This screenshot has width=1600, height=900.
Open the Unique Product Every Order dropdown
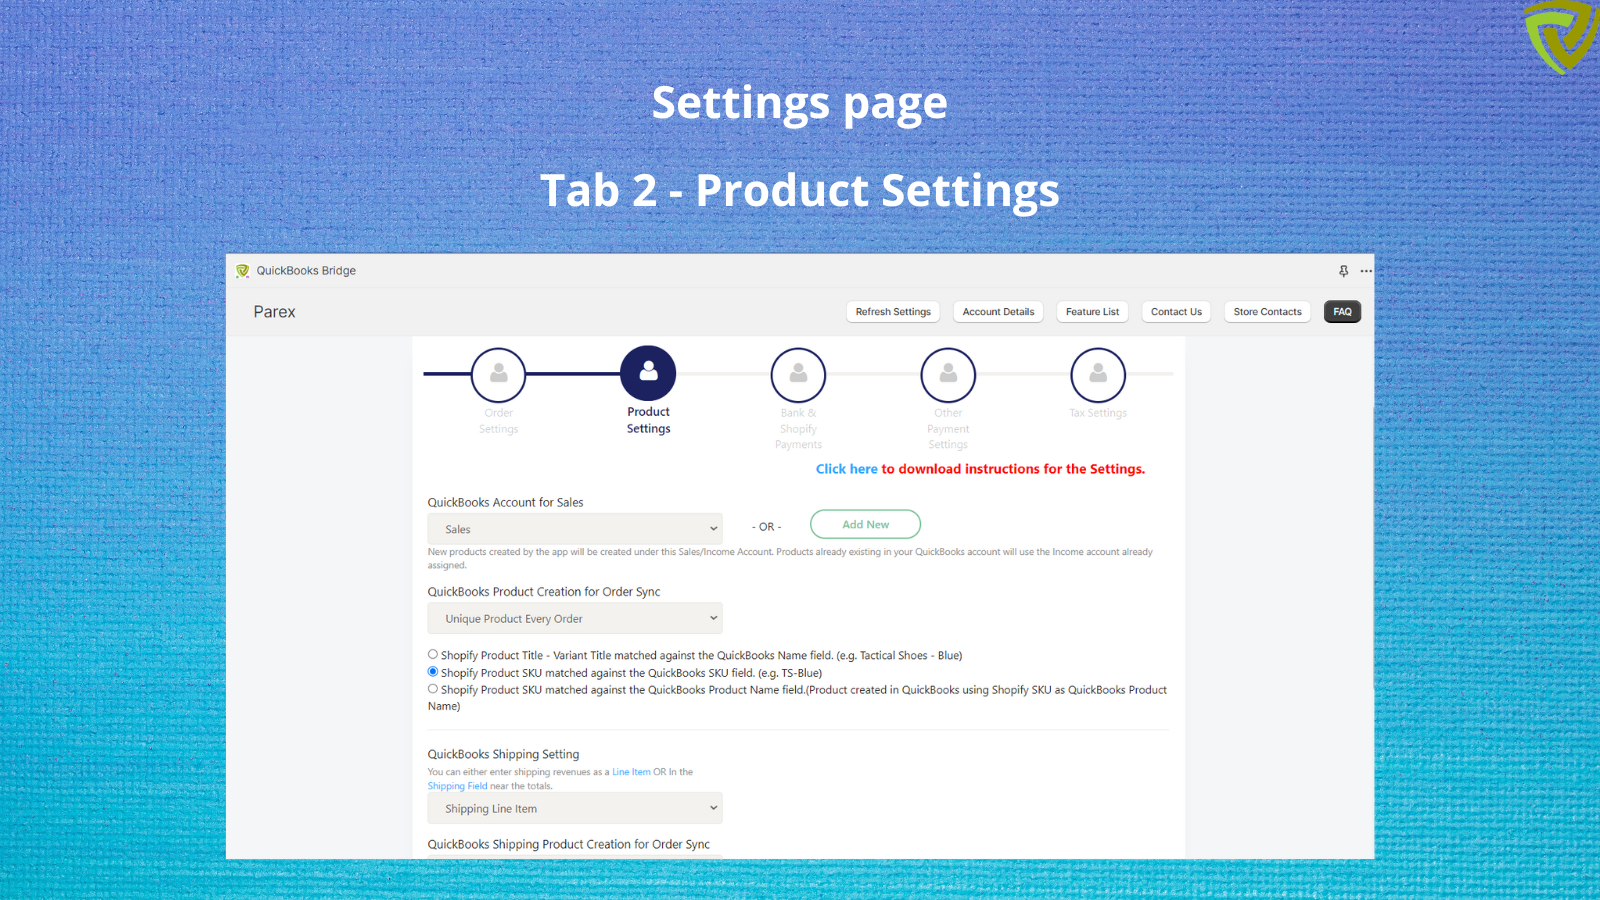click(x=575, y=618)
